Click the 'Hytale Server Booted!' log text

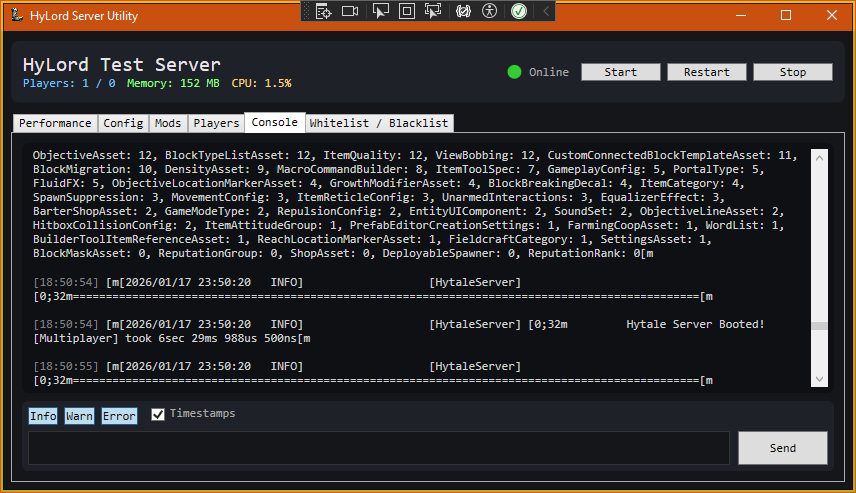pyautogui.click(x=695, y=324)
